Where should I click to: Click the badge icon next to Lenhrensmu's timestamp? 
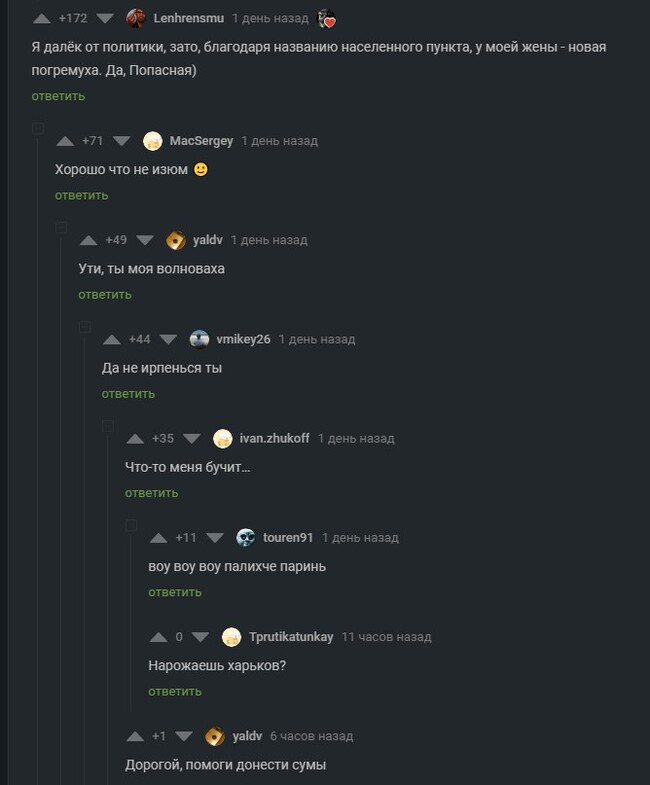point(326,19)
